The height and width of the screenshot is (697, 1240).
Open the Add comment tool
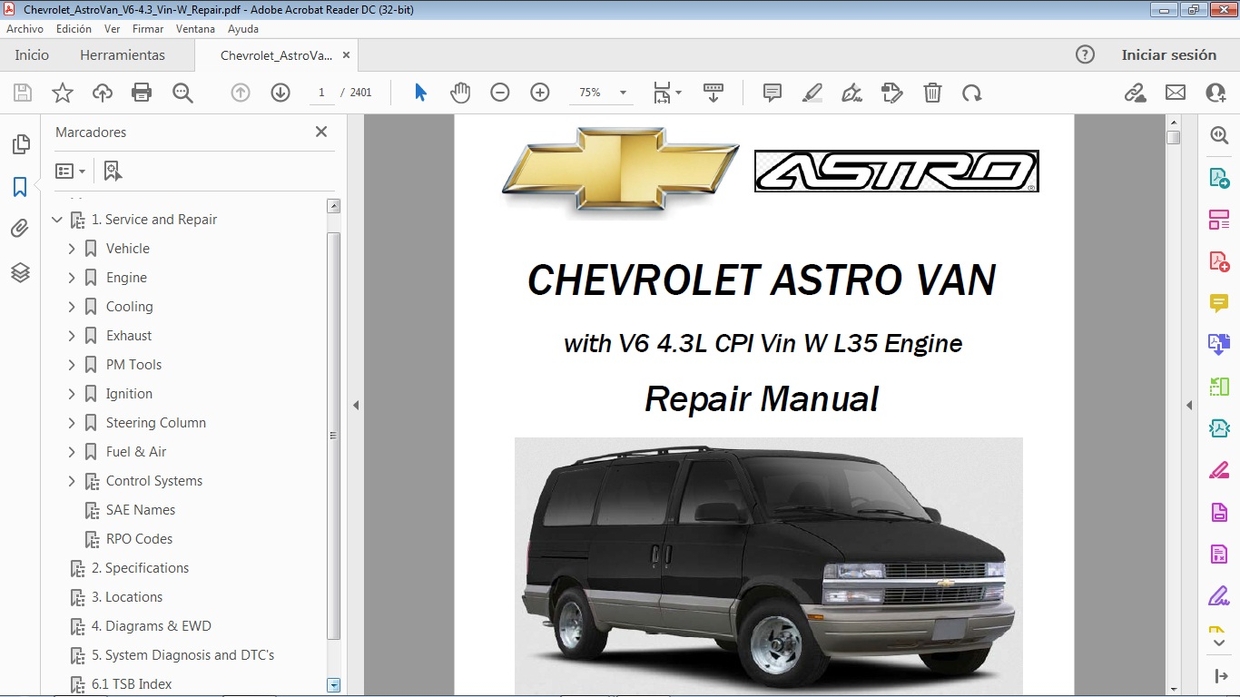(772, 93)
